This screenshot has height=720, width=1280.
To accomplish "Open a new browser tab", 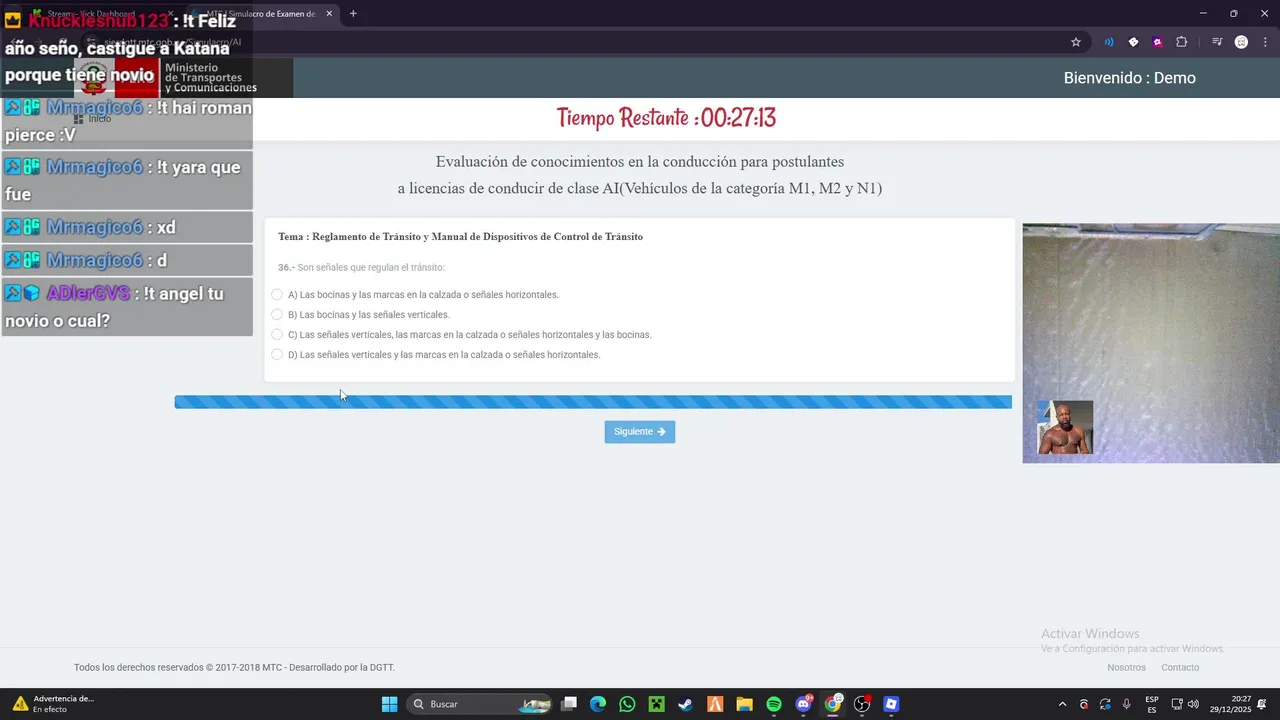I will pos(353,13).
